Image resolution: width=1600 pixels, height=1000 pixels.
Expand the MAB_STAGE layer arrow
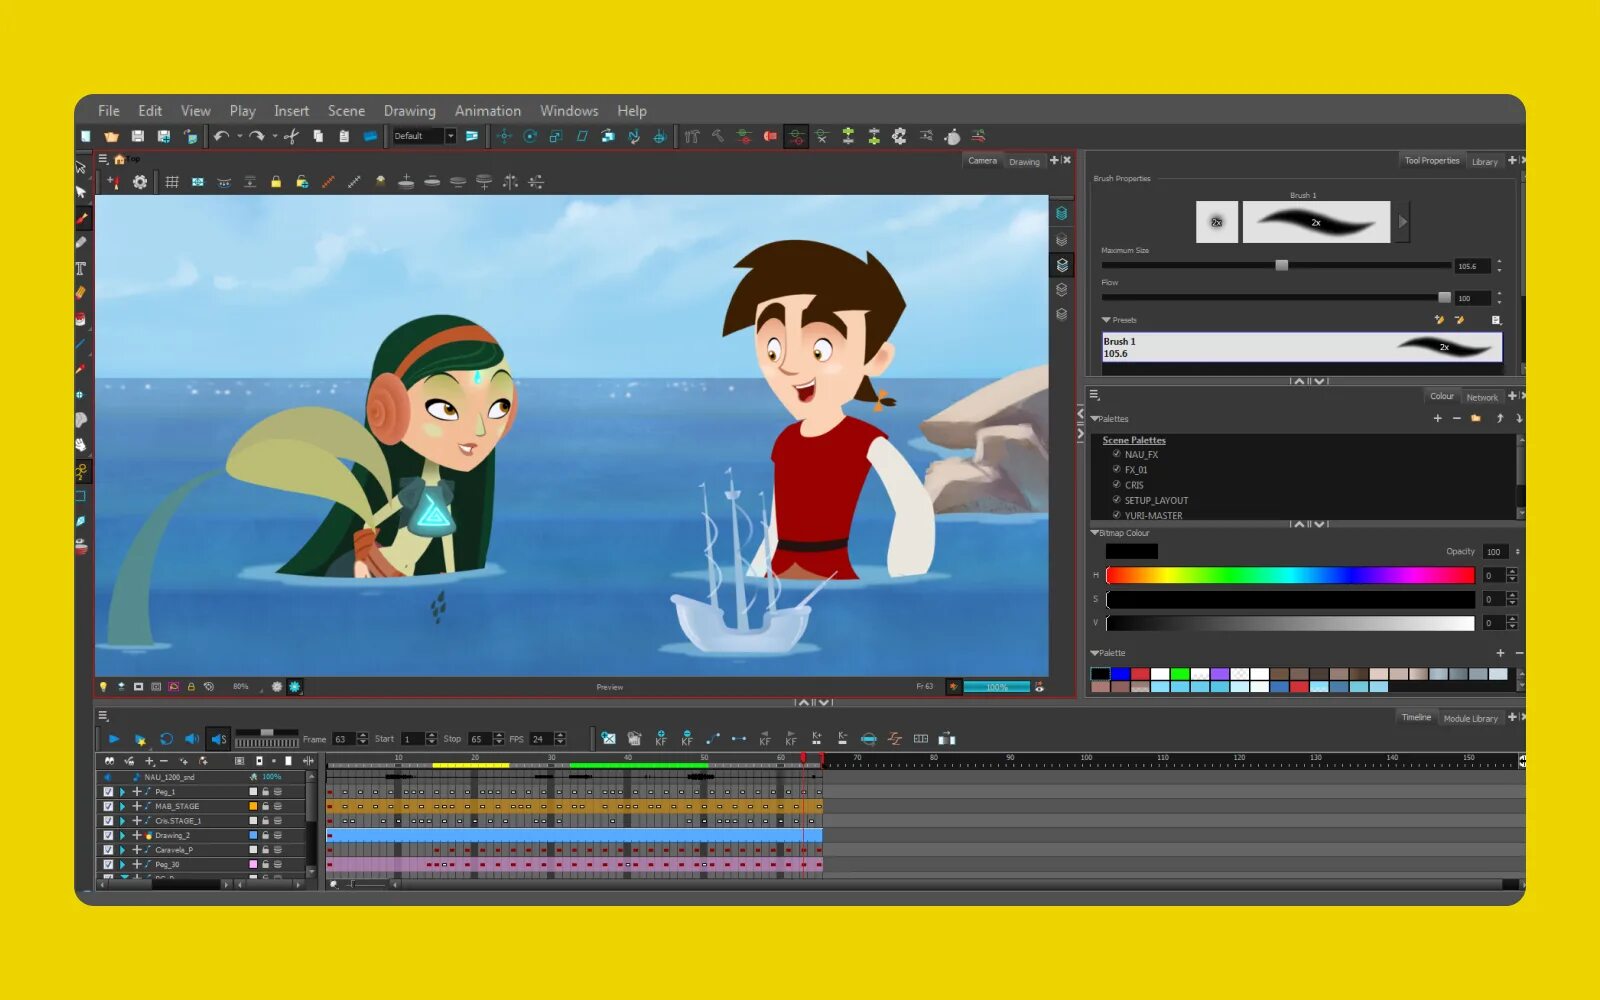pos(123,806)
